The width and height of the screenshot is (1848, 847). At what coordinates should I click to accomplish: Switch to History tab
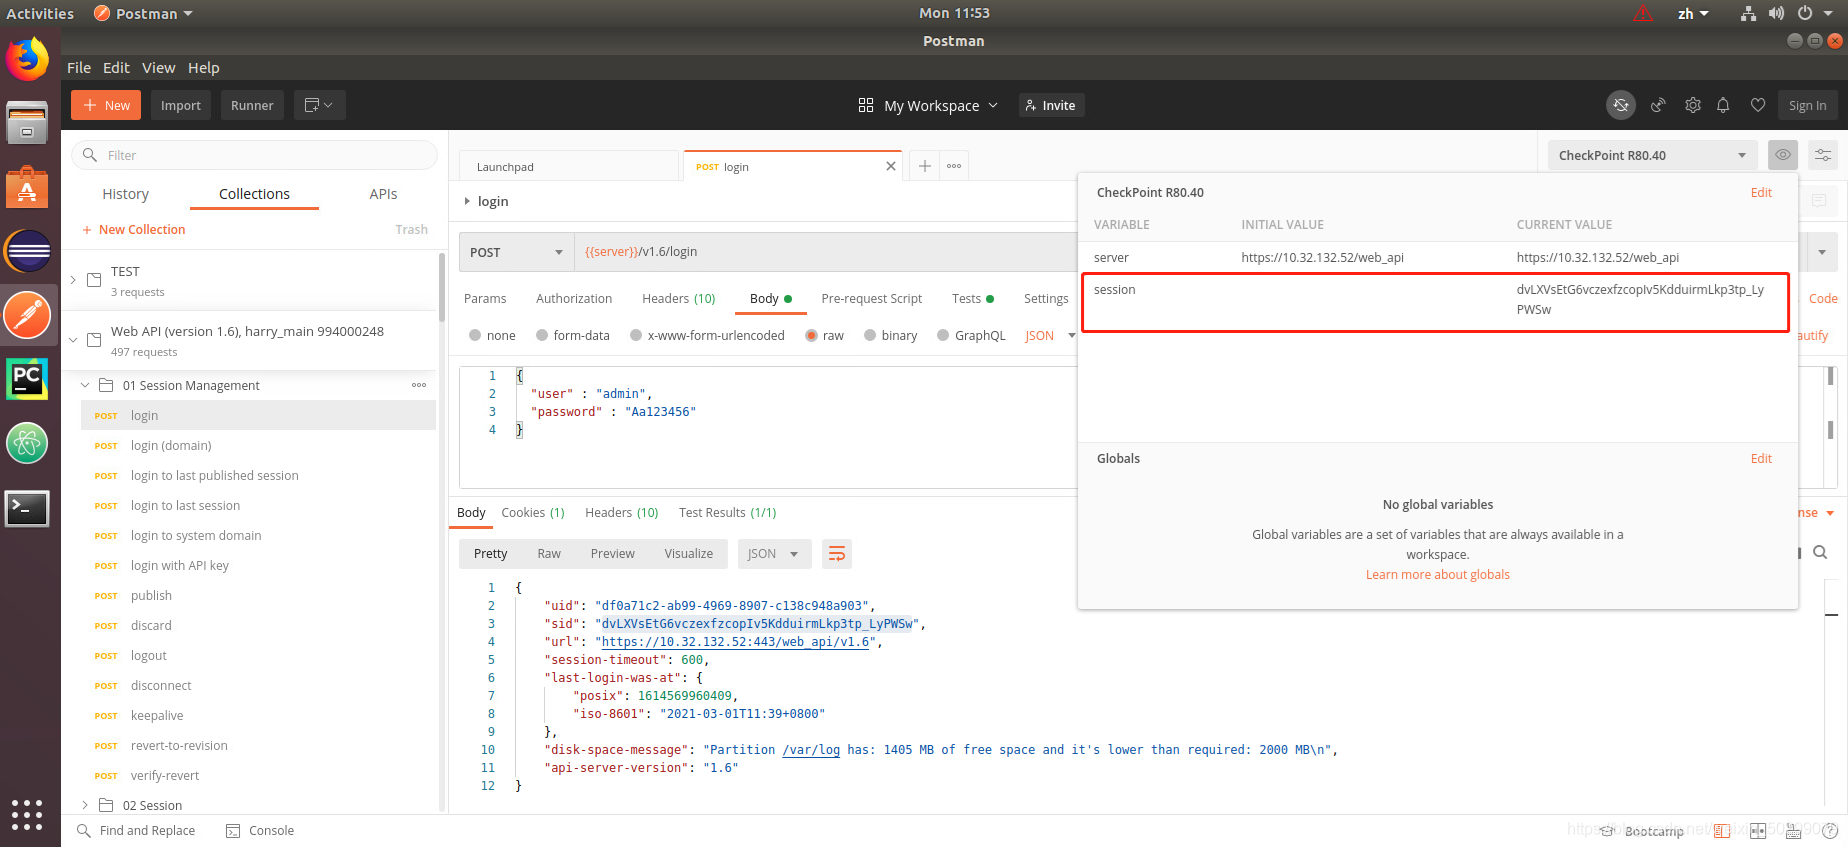[x=125, y=194]
